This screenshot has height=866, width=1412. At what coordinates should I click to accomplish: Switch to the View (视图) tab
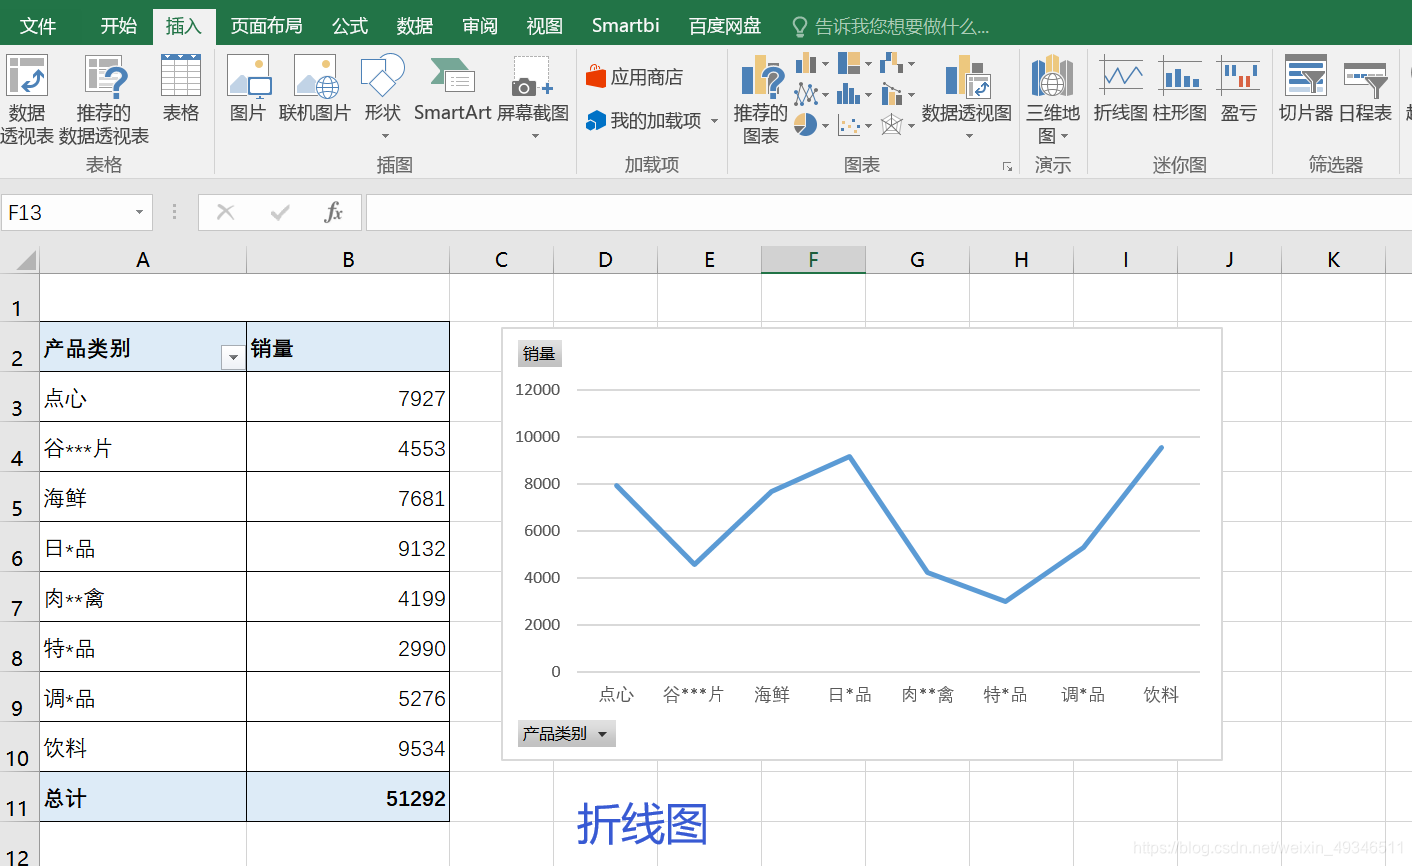point(545,26)
